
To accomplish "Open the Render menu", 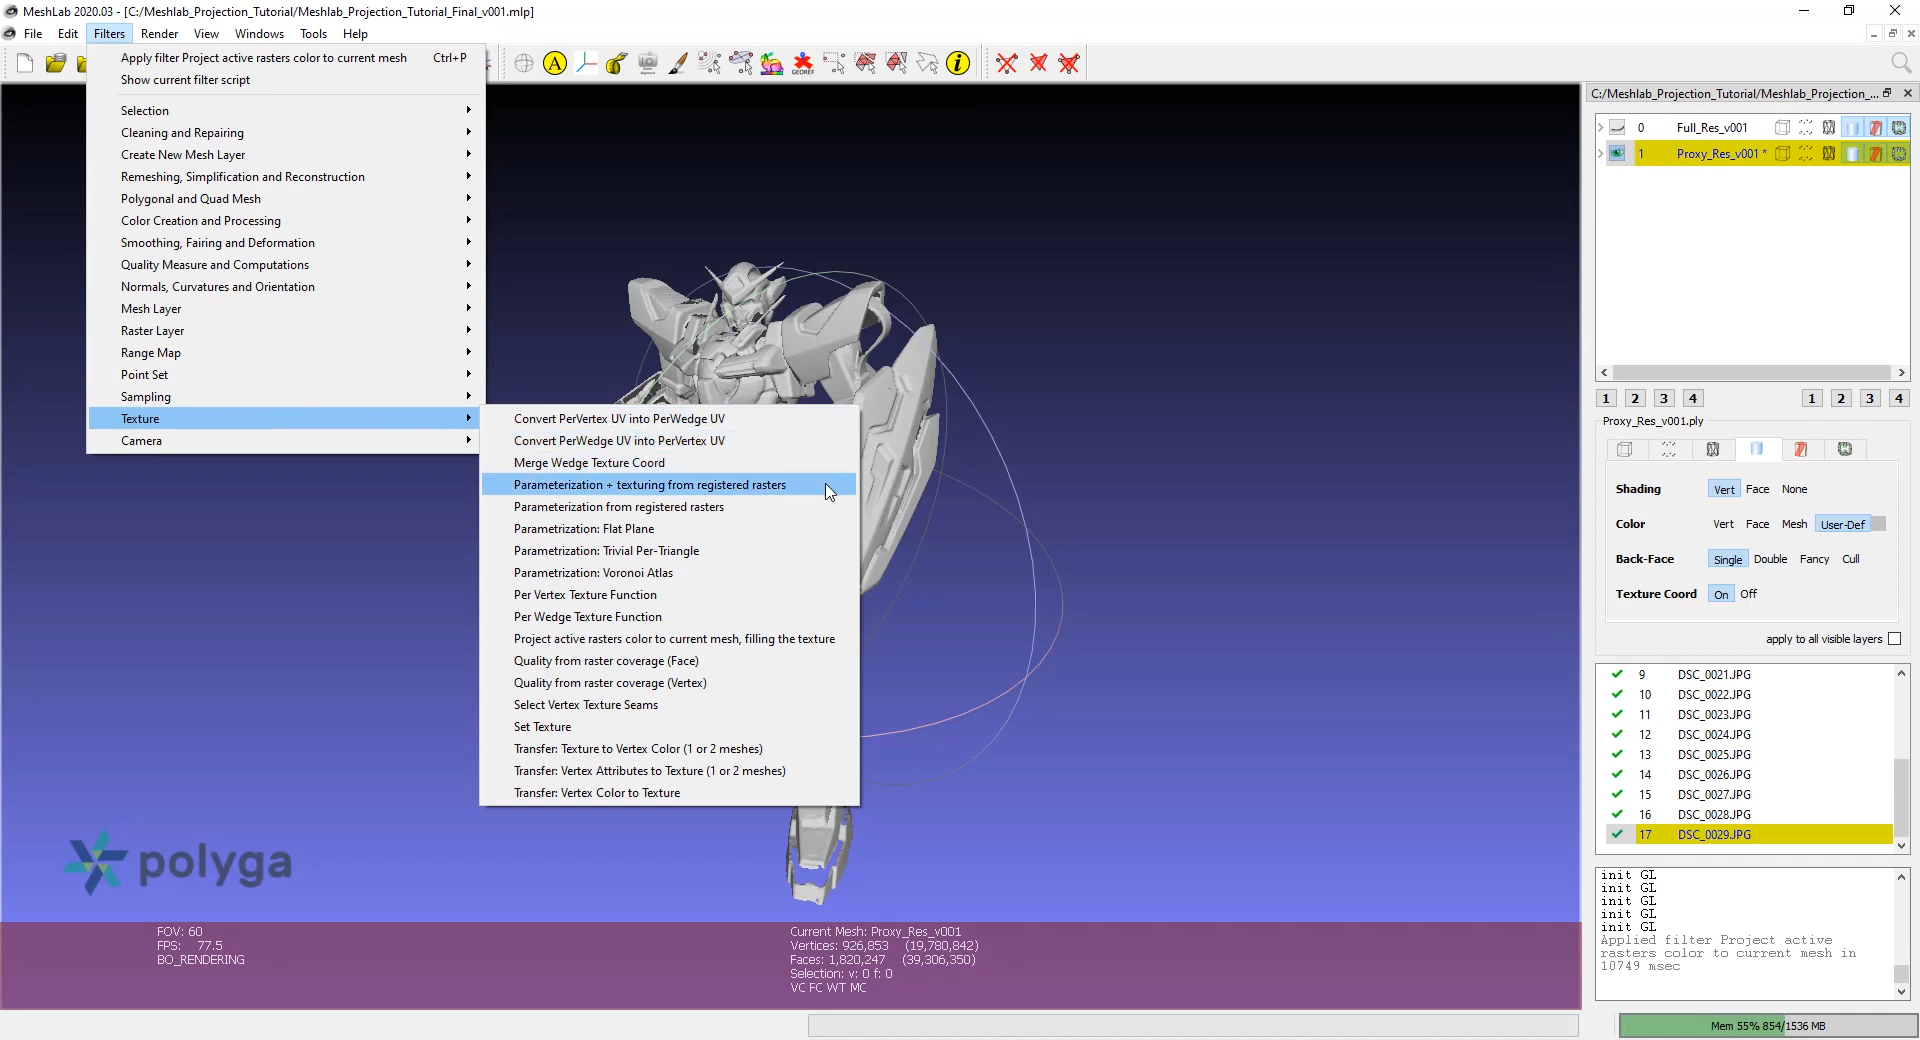I will click(x=159, y=33).
